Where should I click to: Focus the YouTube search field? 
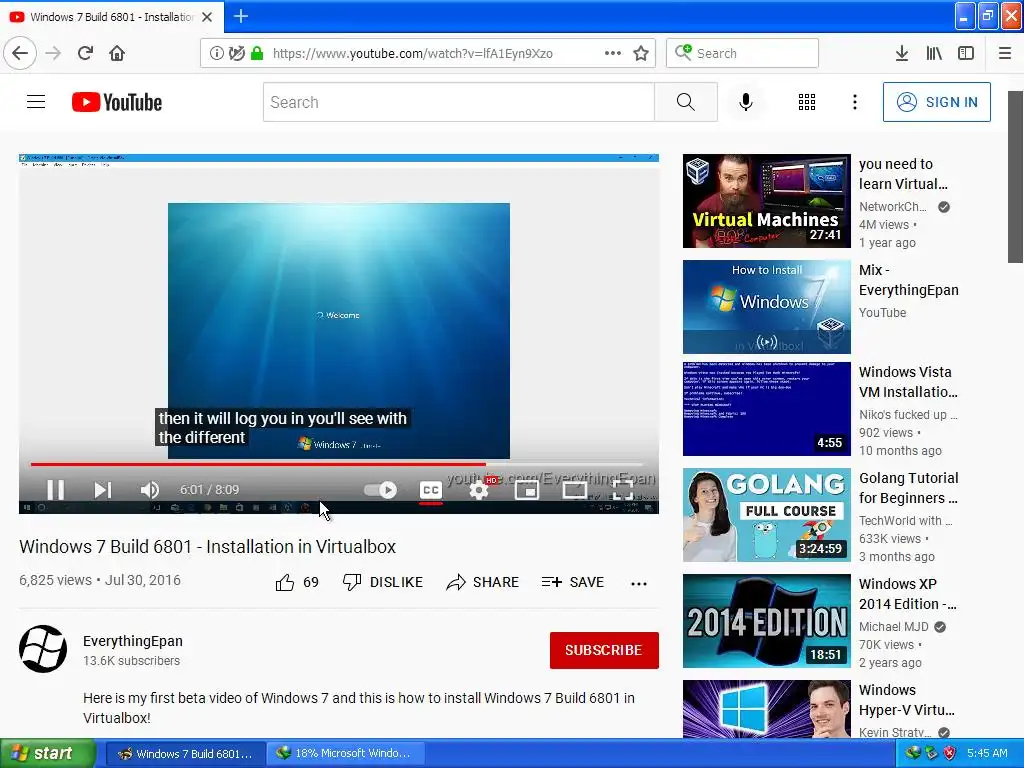[x=458, y=102]
